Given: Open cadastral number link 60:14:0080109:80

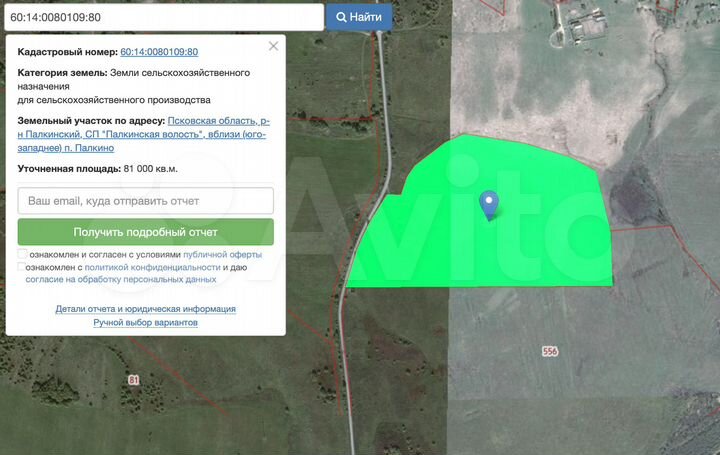Looking at the screenshot, I should coord(159,52).
